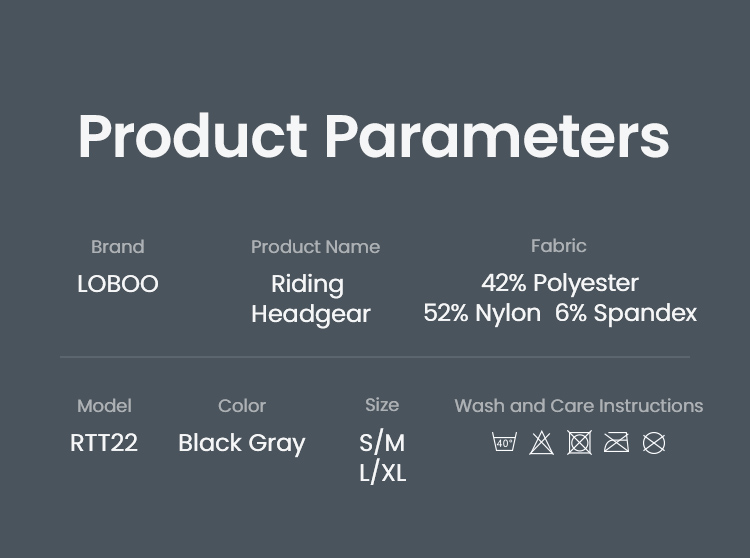Viewport: 750px width, 558px height.
Task: Click the 40° machine wash icon
Action: [x=505, y=442]
